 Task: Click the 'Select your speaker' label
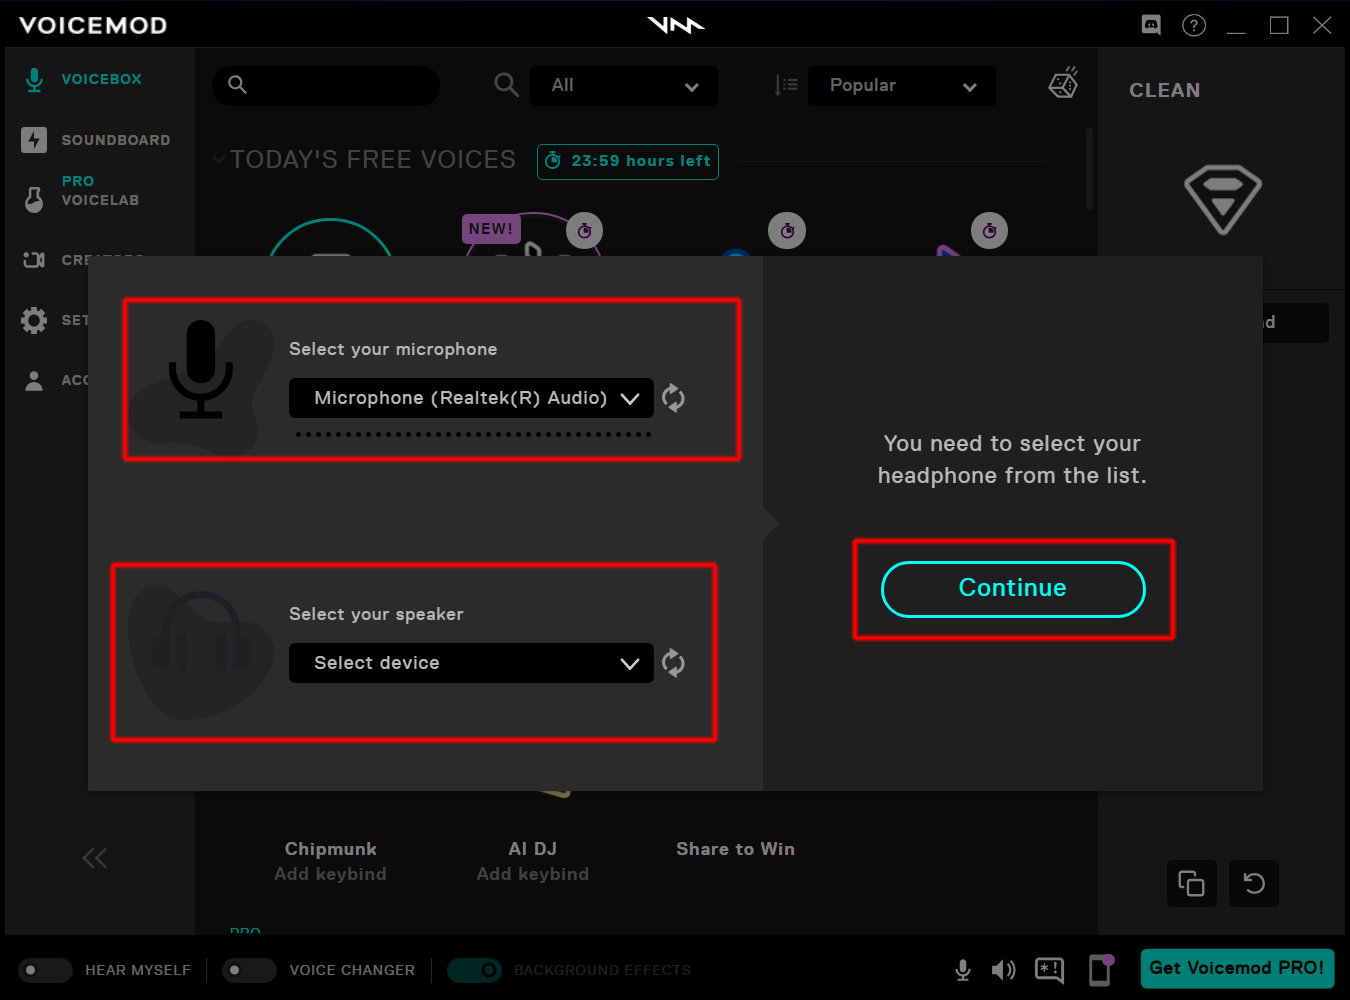pyautogui.click(x=376, y=614)
